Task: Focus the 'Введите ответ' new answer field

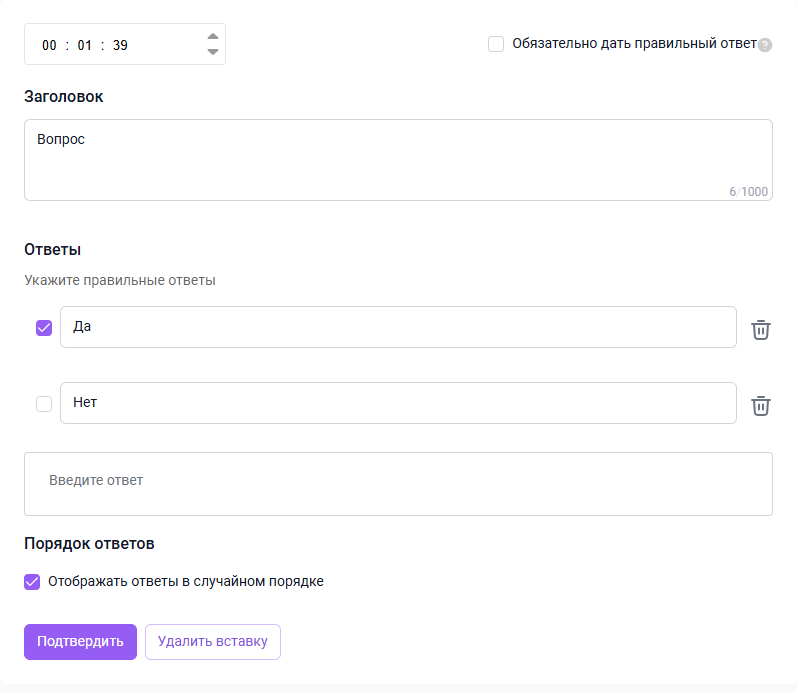Action: [398, 484]
